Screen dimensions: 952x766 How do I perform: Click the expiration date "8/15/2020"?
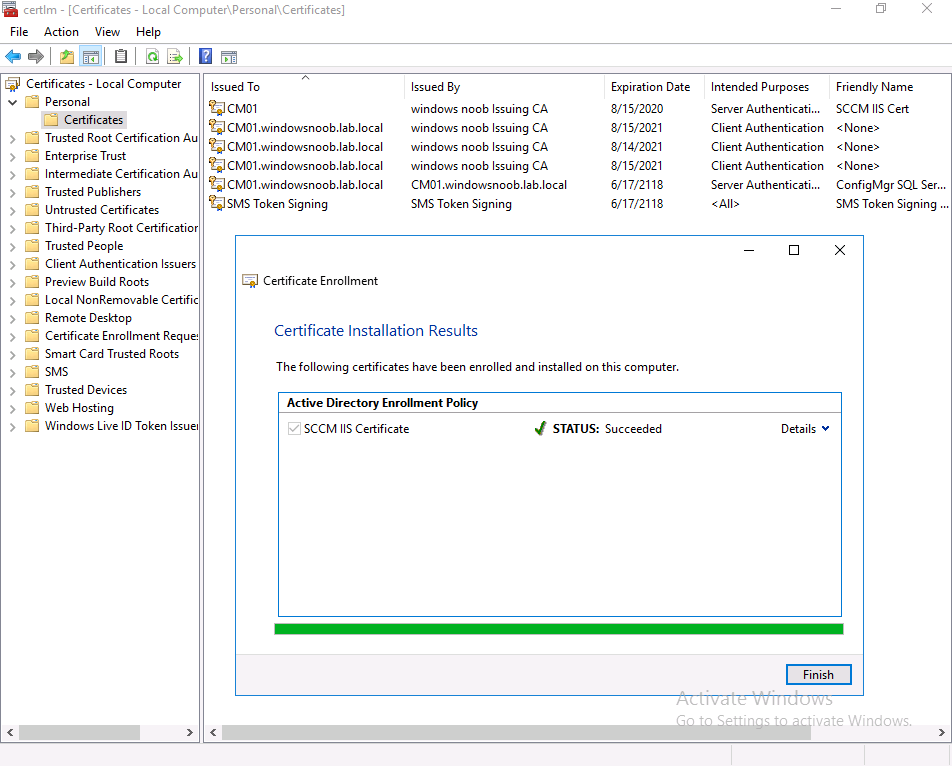click(637, 109)
